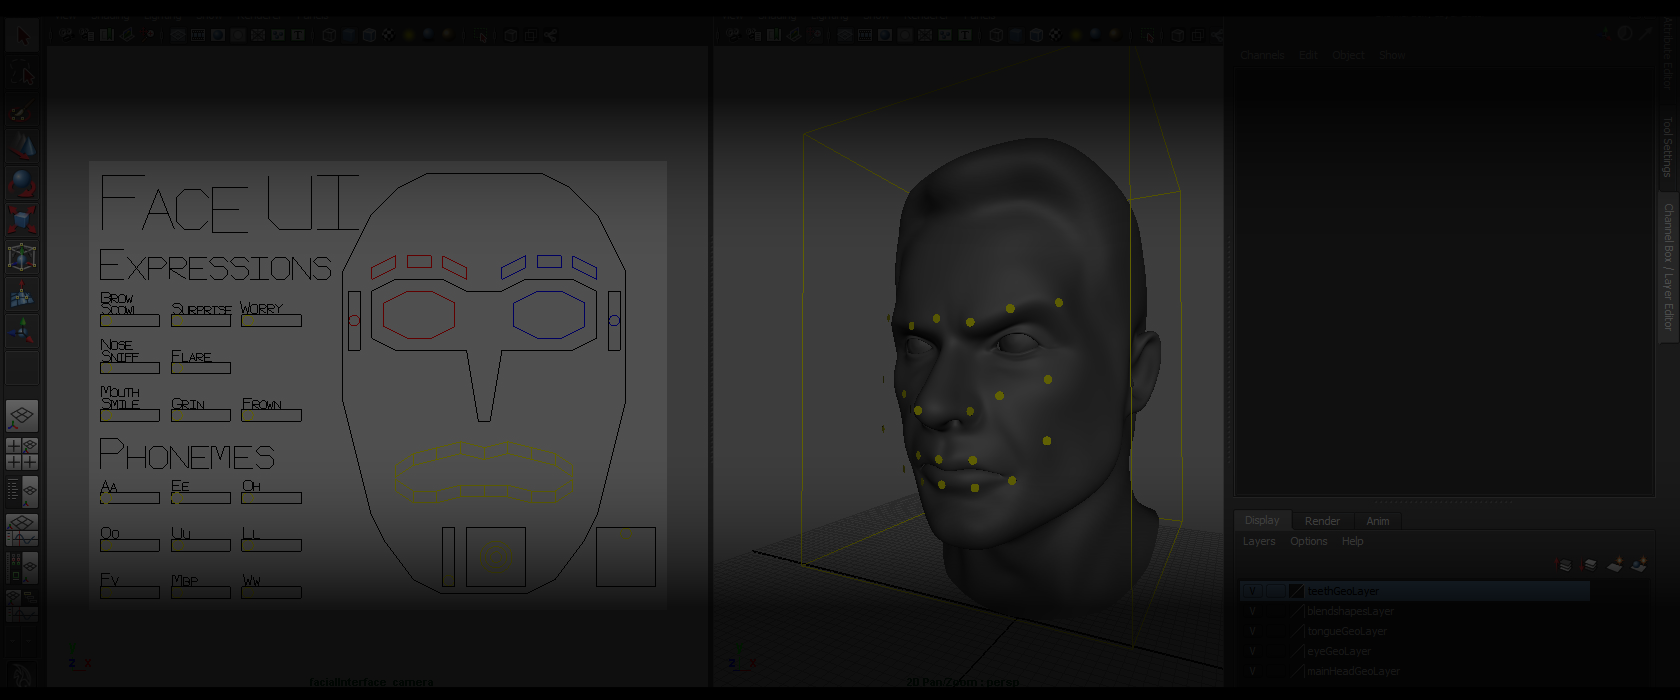Activate the Lasso select tool
Image resolution: width=1680 pixels, height=700 pixels.
coord(22,75)
